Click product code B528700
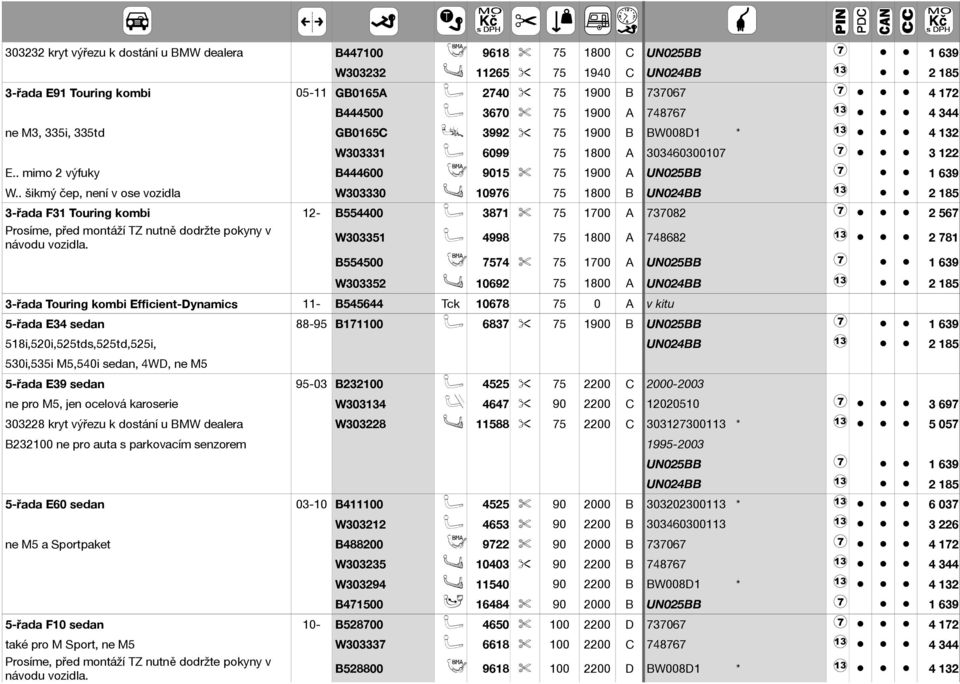 [x=359, y=625]
